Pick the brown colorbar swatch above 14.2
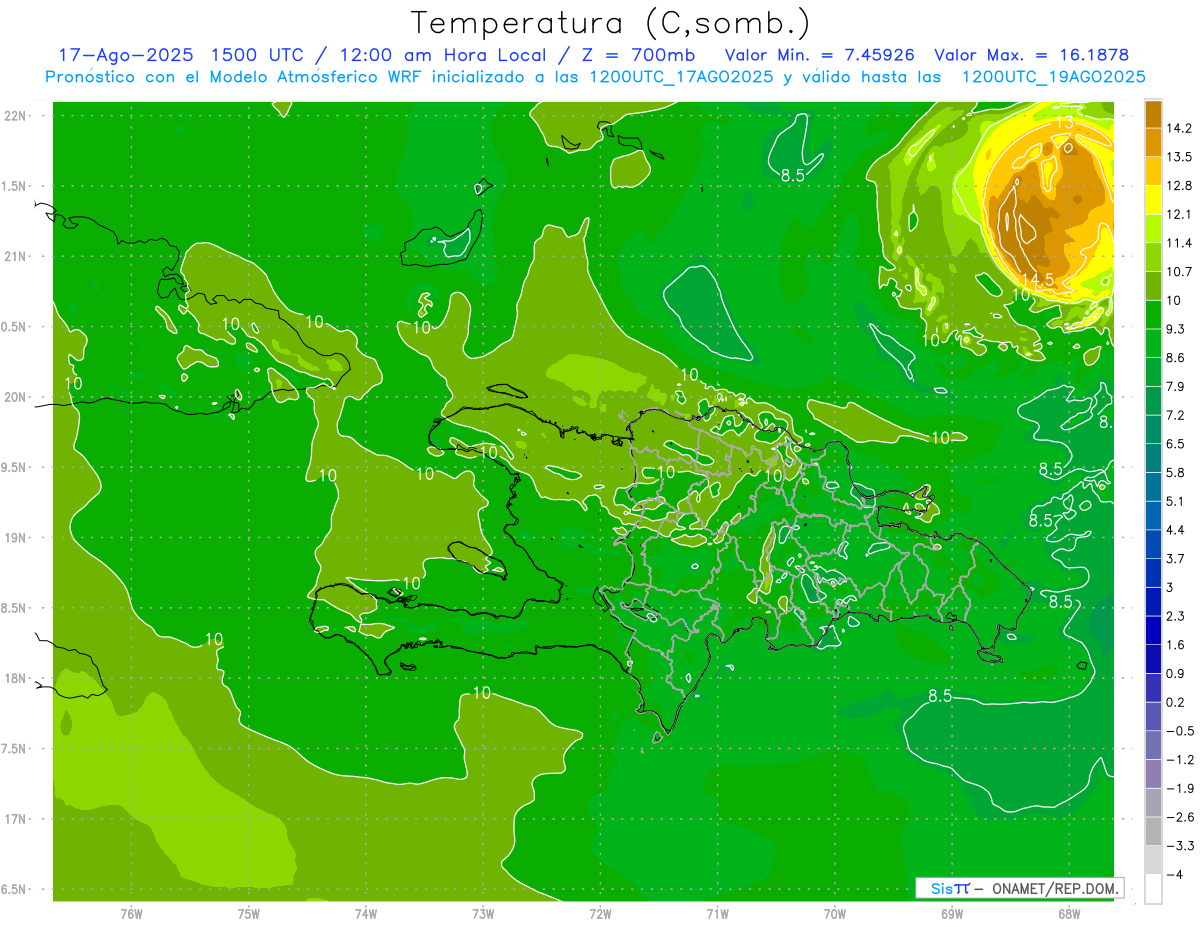 1154,114
